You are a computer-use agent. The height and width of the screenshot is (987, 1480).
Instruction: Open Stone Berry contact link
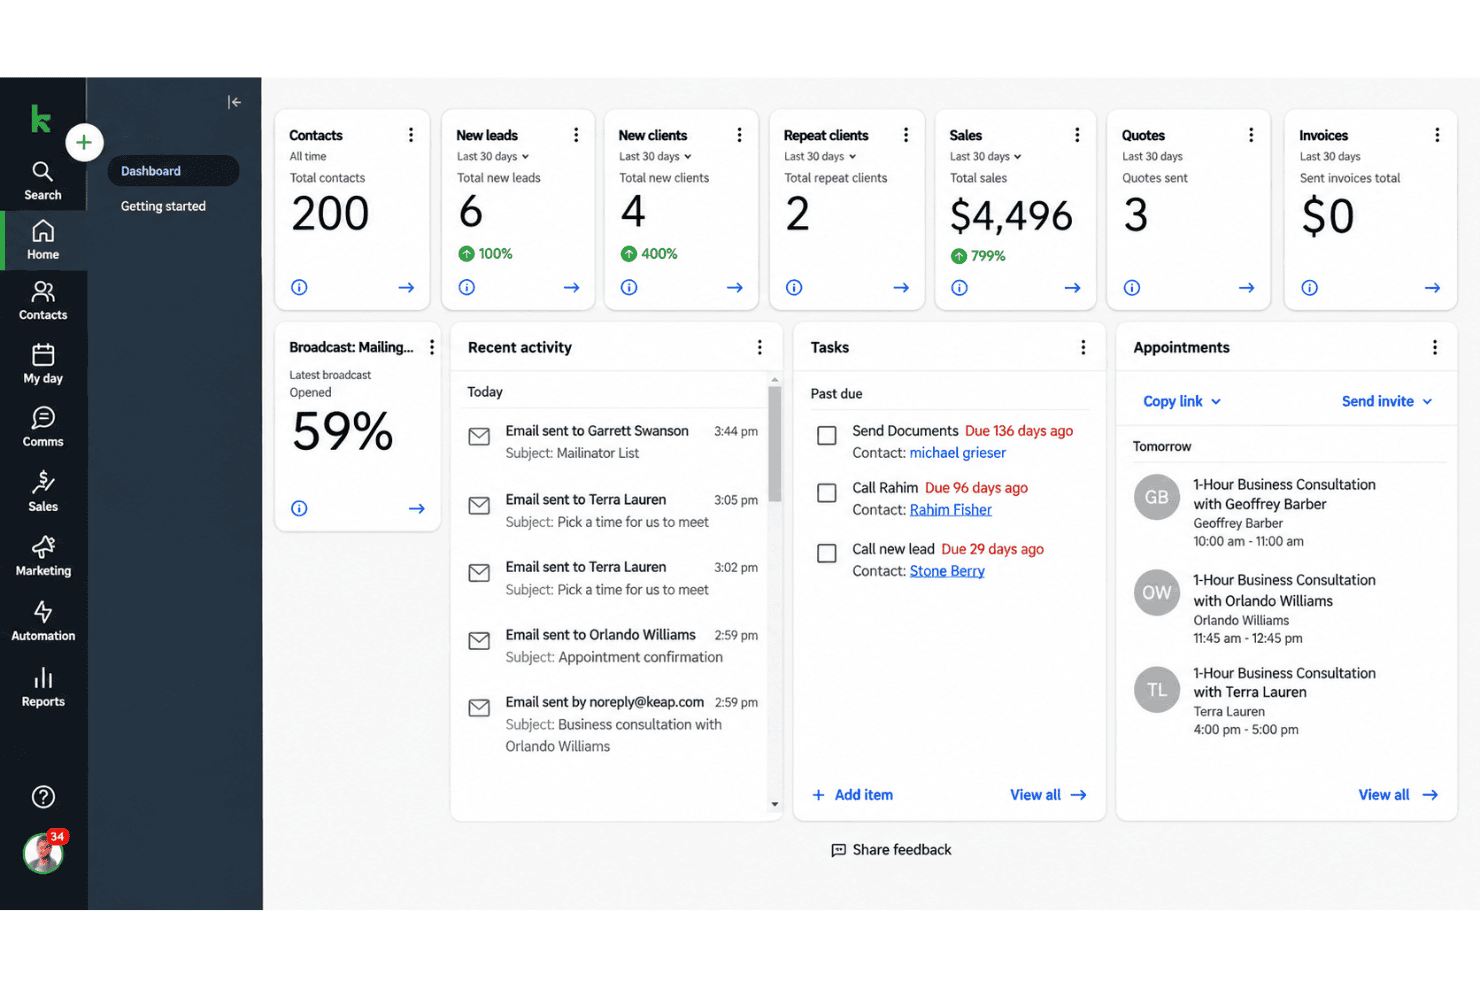tap(947, 571)
